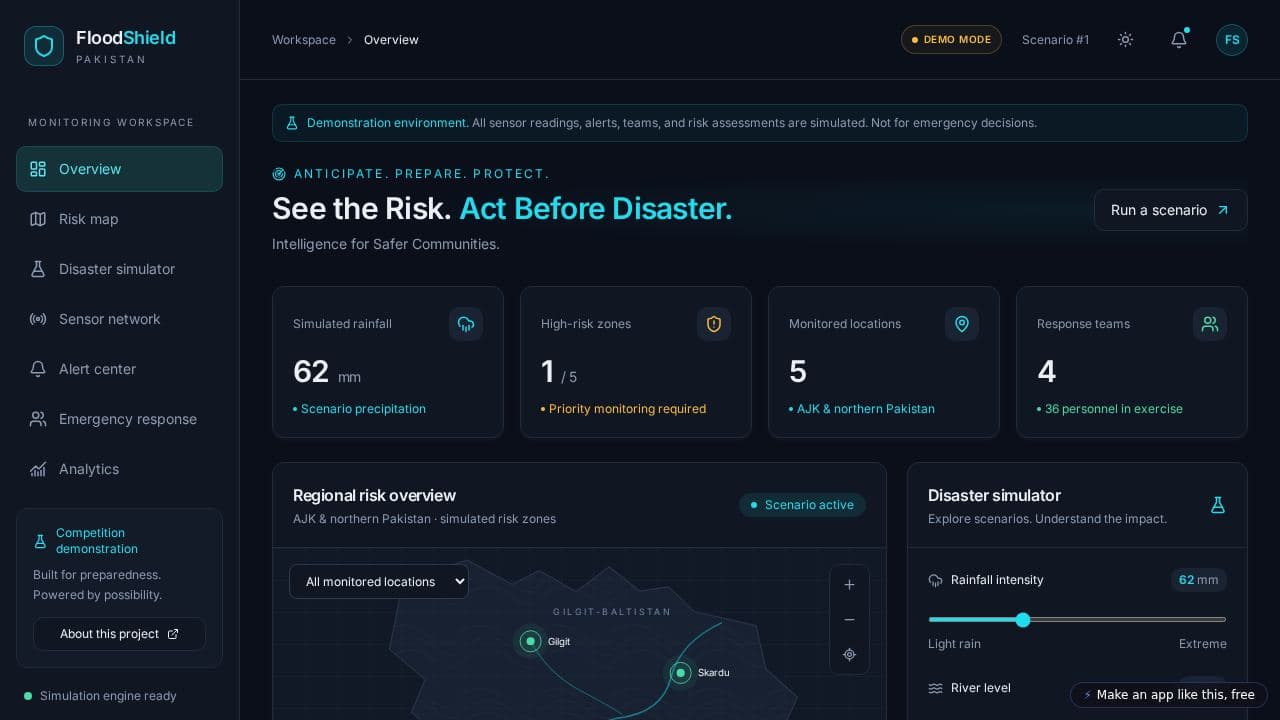Click the shield alert icon in High-risk zones card
The height and width of the screenshot is (720, 1280).
click(x=714, y=324)
